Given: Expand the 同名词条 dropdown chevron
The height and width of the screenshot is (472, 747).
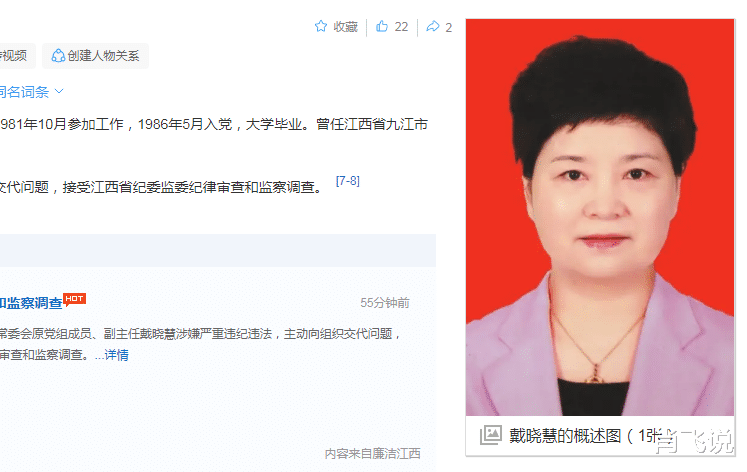Looking at the screenshot, I should click(x=59, y=91).
